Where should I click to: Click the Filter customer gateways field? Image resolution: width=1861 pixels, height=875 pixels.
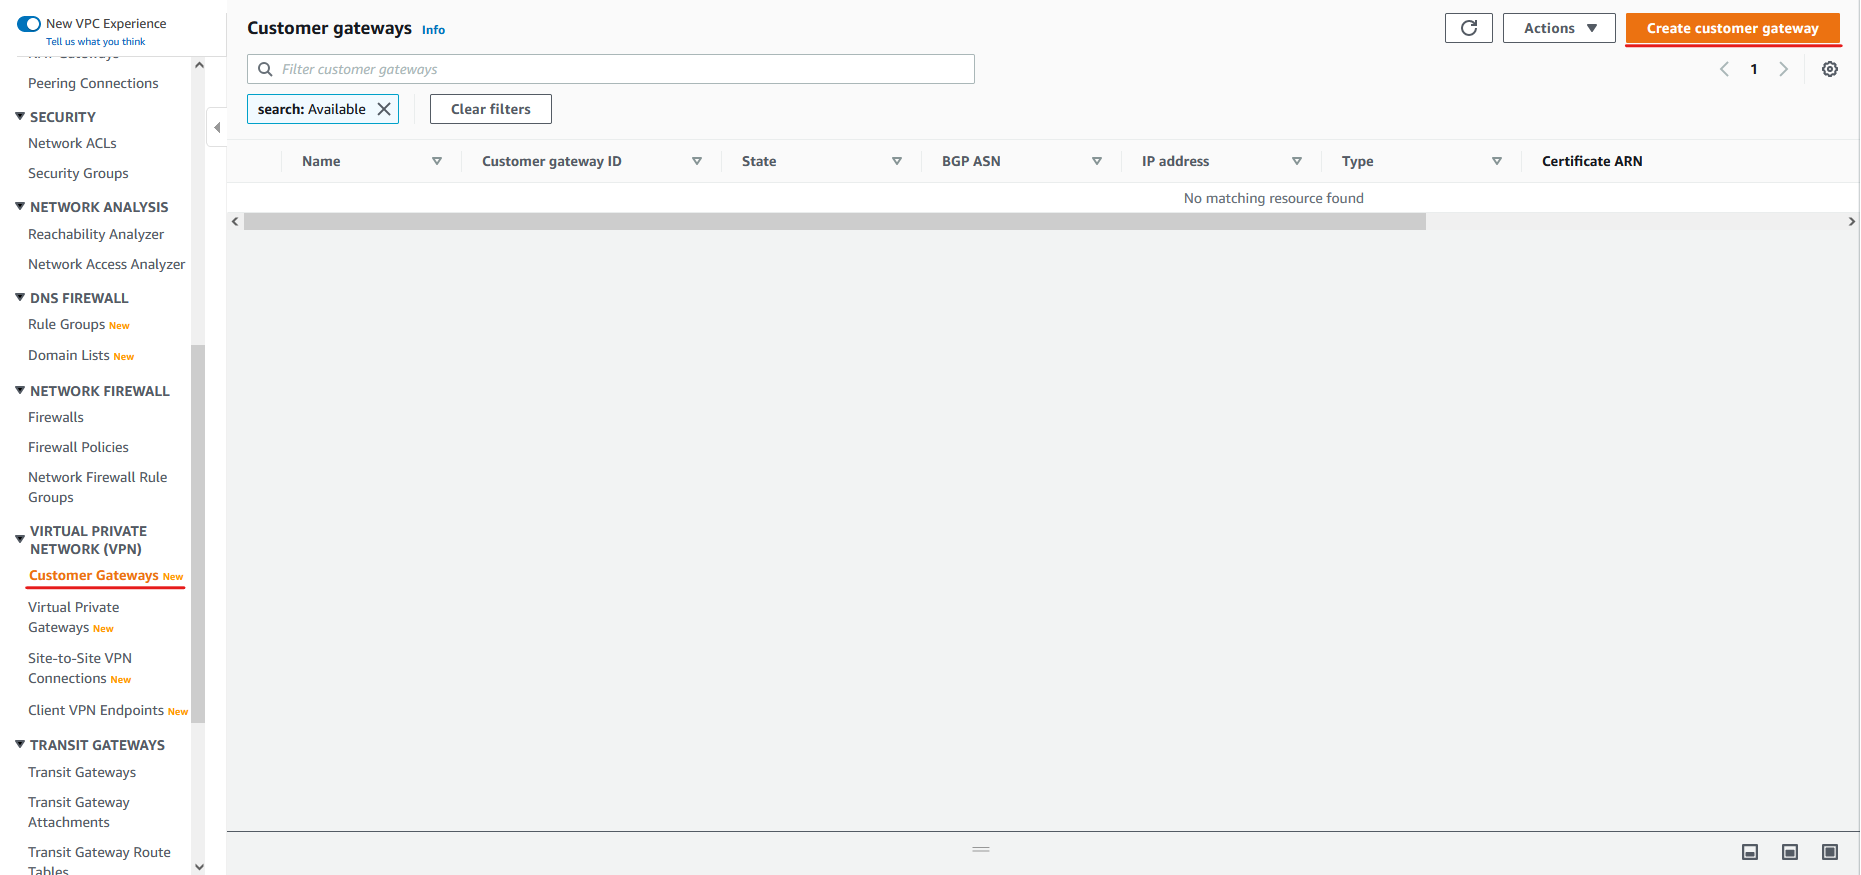611,69
